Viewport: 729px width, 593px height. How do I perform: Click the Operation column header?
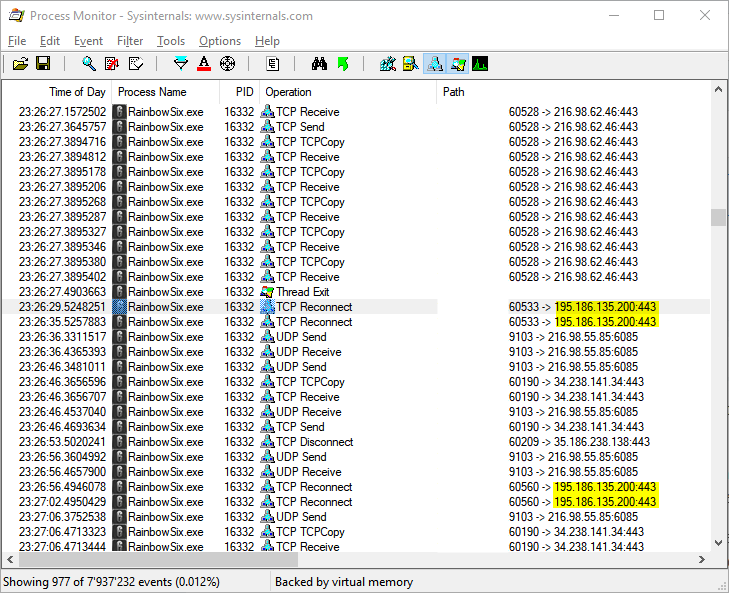coord(348,92)
